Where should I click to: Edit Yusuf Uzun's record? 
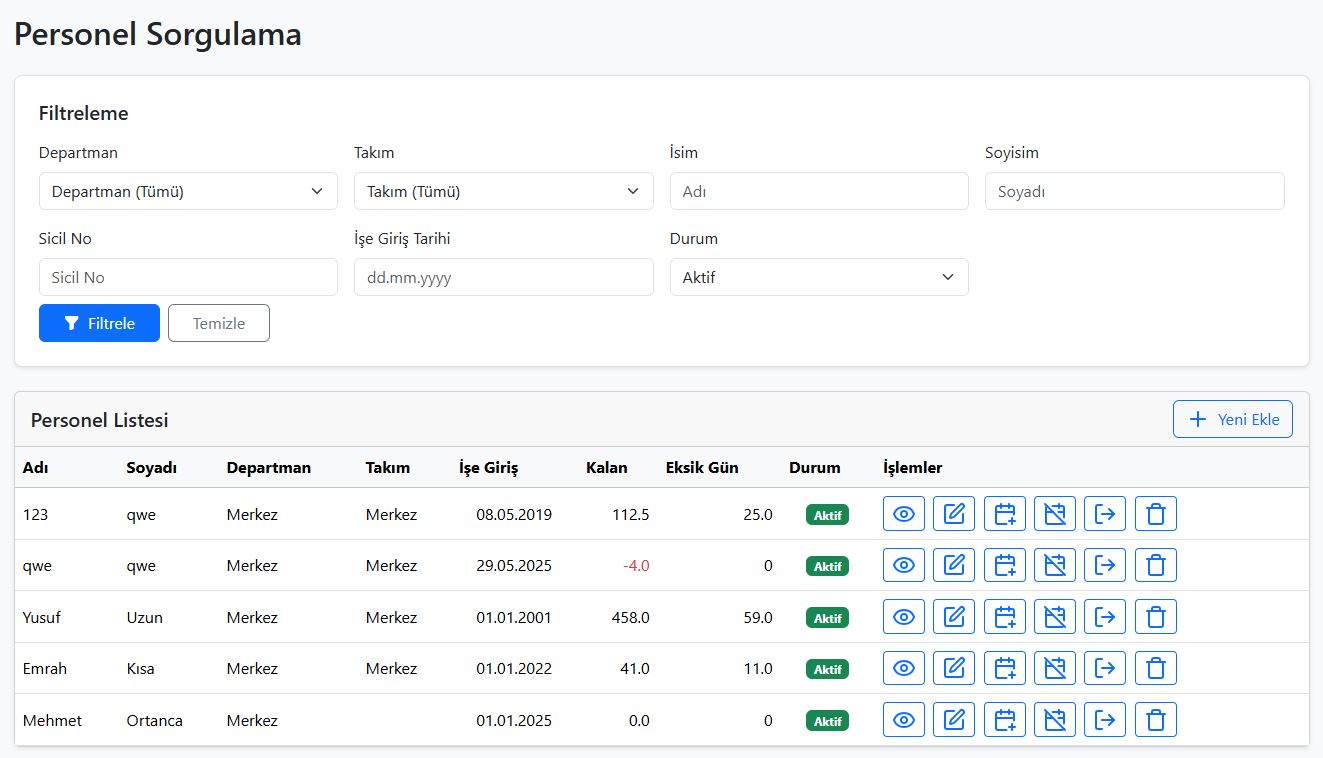coord(954,617)
